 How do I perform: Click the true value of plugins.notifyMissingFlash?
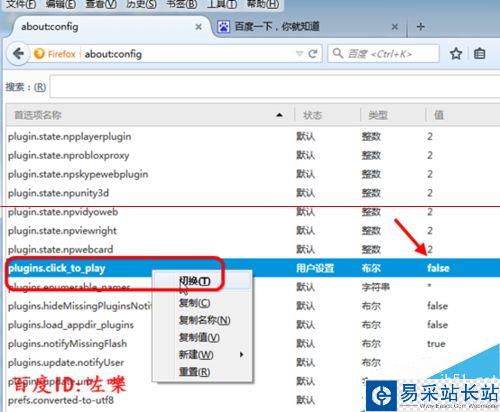pyautogui.click(x=436, y=344)
